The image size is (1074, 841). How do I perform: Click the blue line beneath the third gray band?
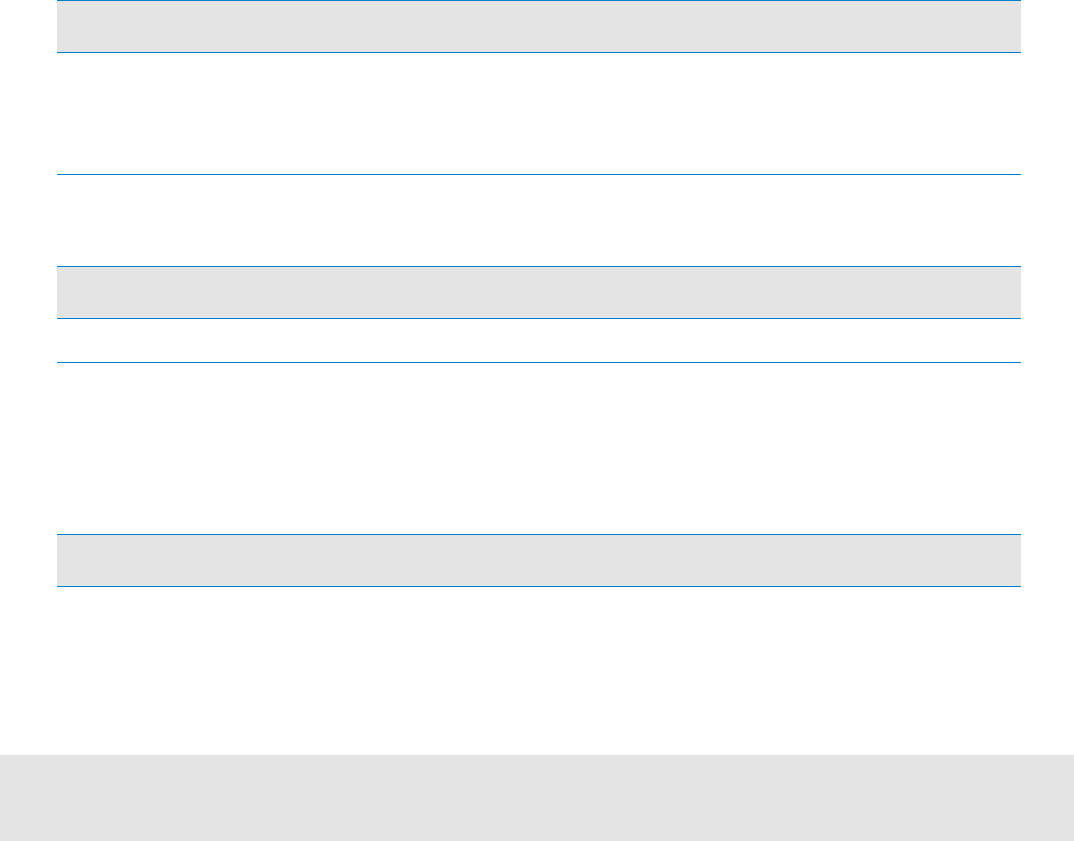pos(538,586)
